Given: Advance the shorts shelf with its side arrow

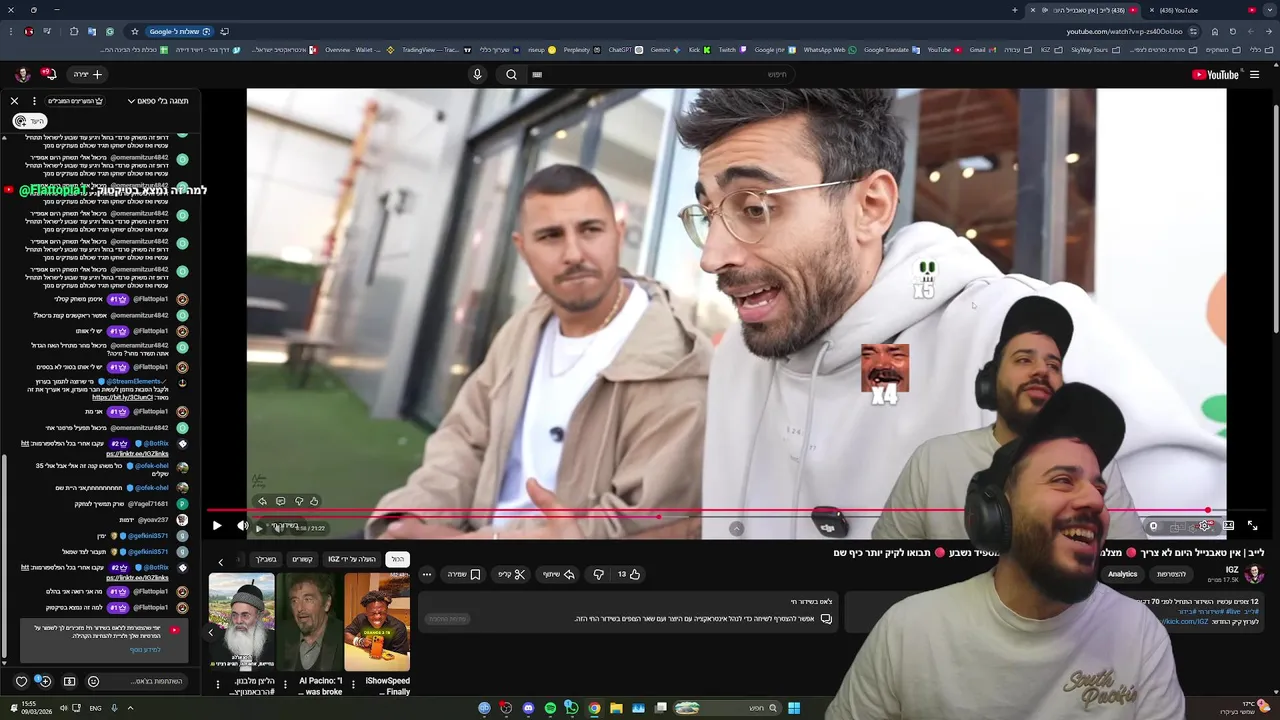Looking at the screenshot, I should click(x=211, y=632).
